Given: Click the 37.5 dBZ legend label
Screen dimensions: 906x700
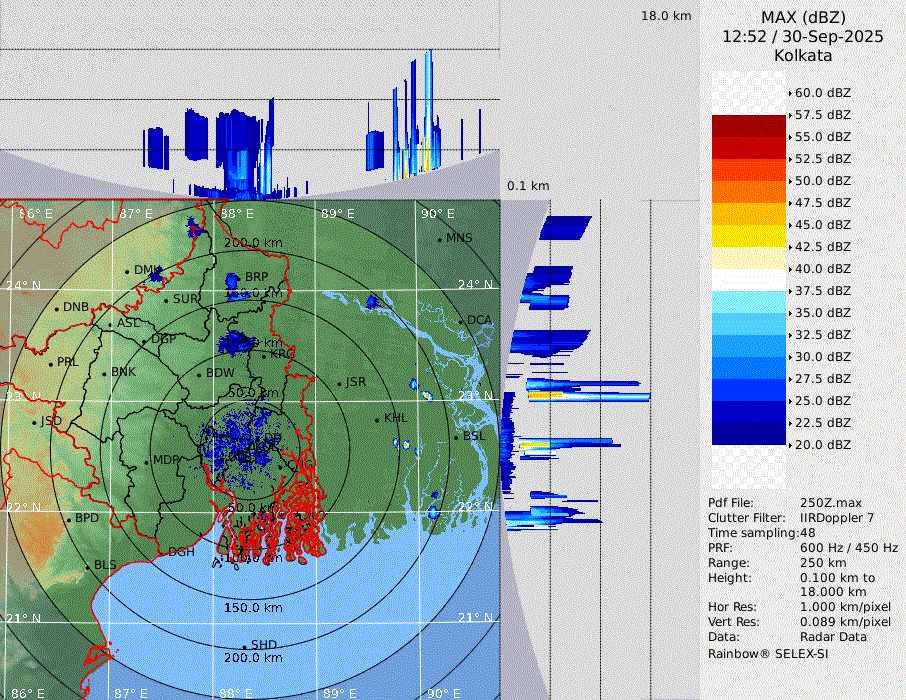Looking at the screenshot, I should pos(822,291).
